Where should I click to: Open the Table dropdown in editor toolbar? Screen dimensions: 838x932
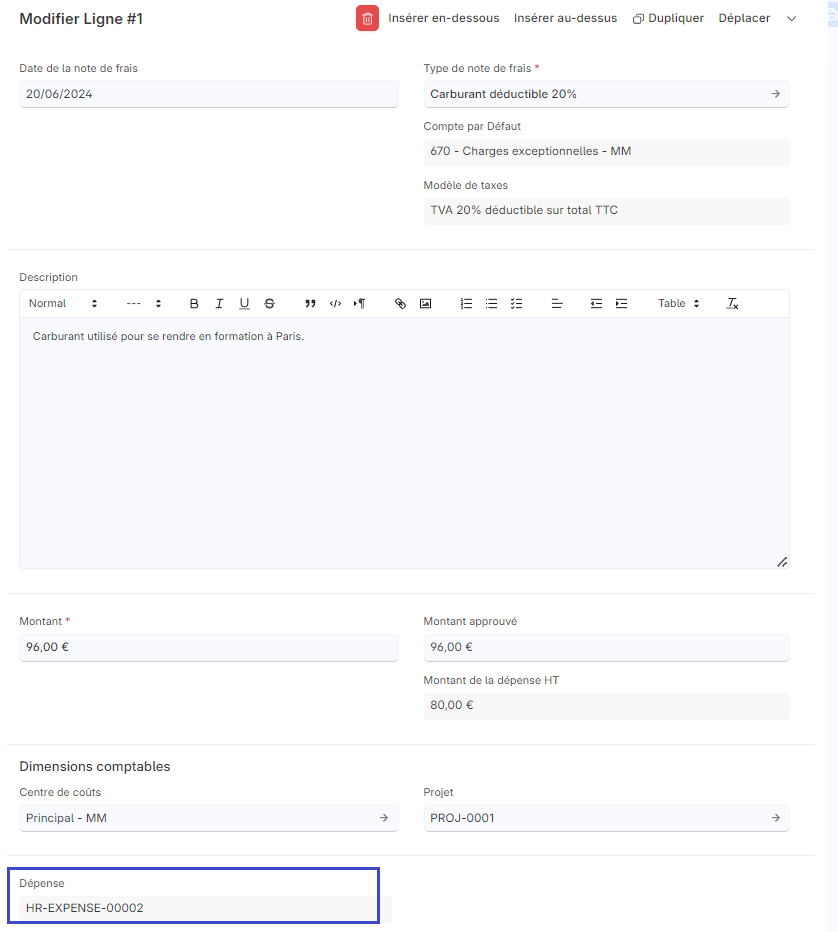[x=678, y=304]
